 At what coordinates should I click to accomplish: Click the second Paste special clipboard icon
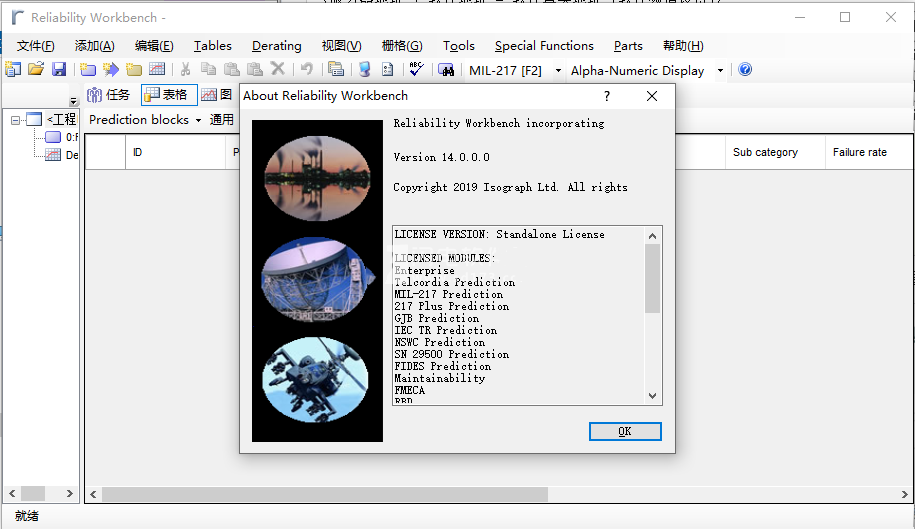pyautogui.click(x=254, y=69)
